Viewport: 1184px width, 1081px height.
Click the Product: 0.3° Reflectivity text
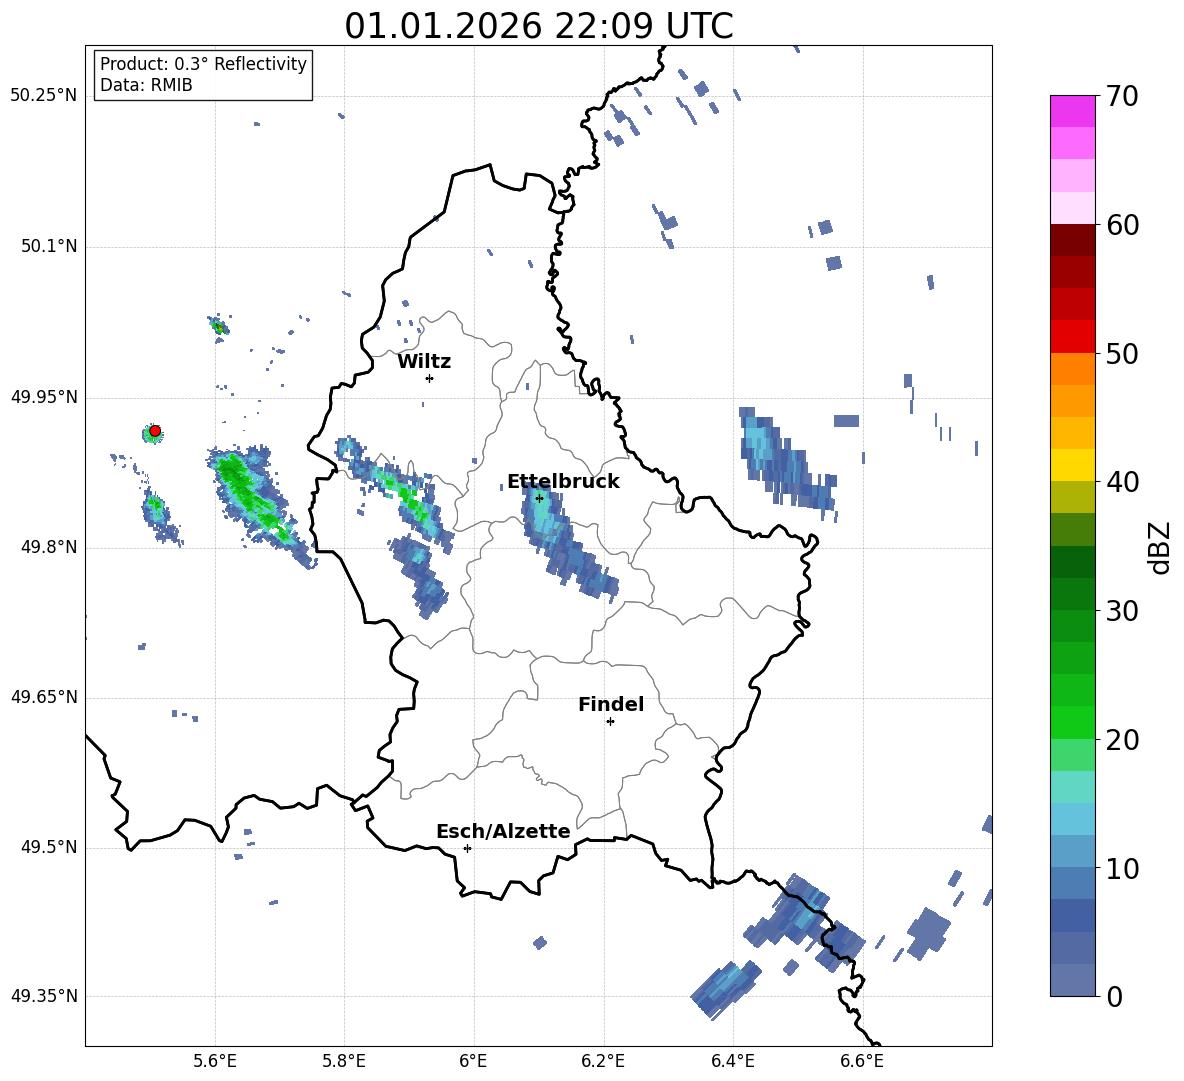(x=203, y=64)
